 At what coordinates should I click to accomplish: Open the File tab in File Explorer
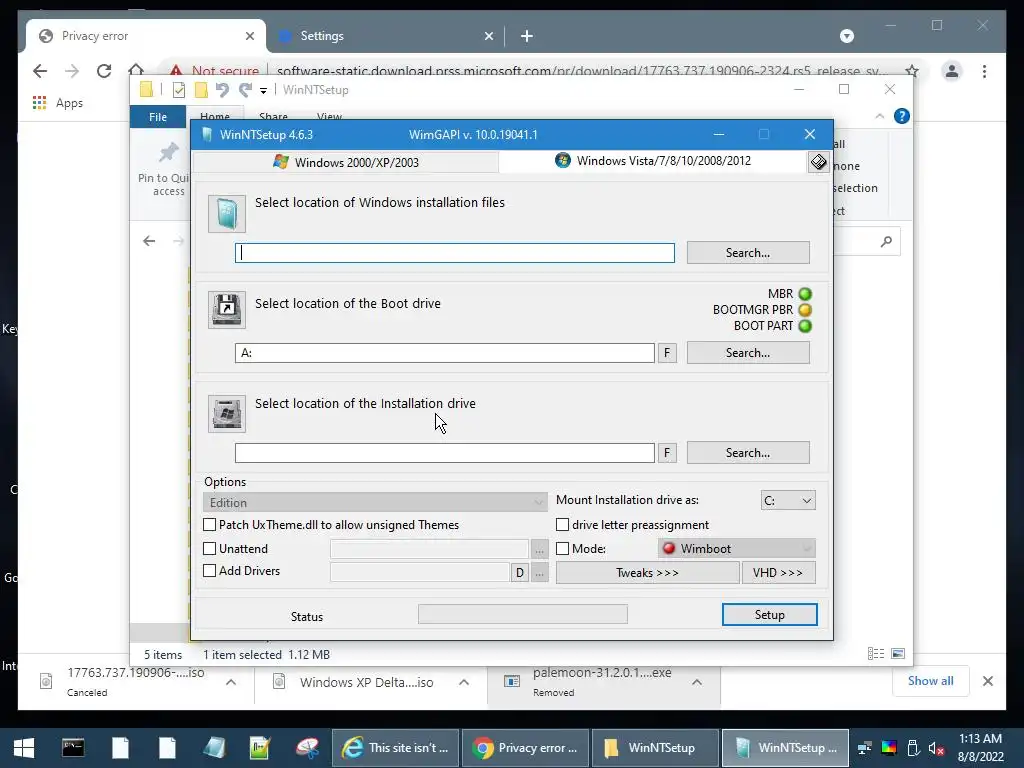pos(157,117)
